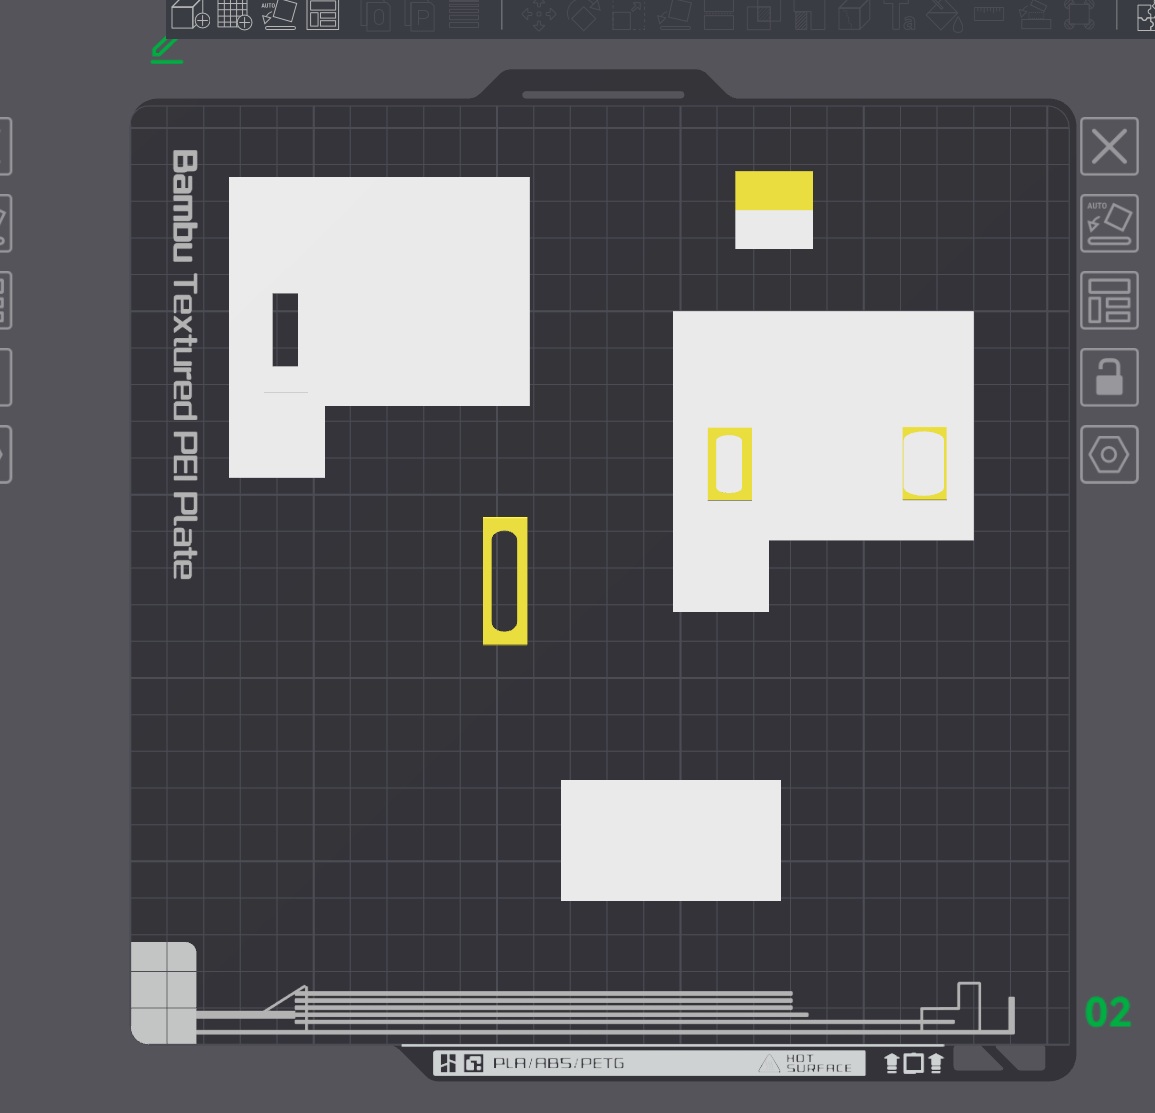Select right yellow slot insert on right object
The width and height of the screenshot is (1155, 1113).
point(924,463)
